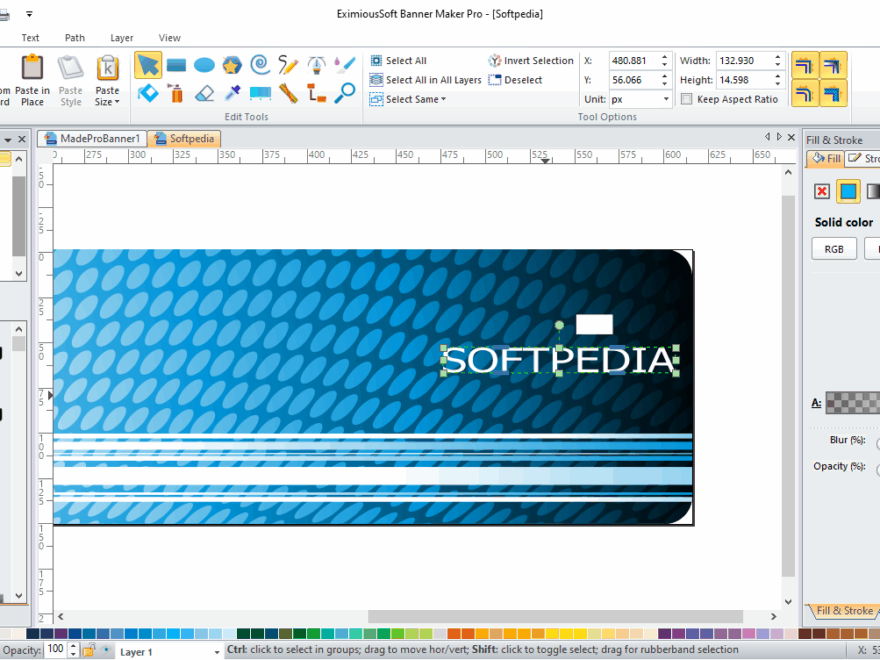Click the layer visibility icon beside Layer 1
This screenshot has height=660, width=880.
(106, 650)
